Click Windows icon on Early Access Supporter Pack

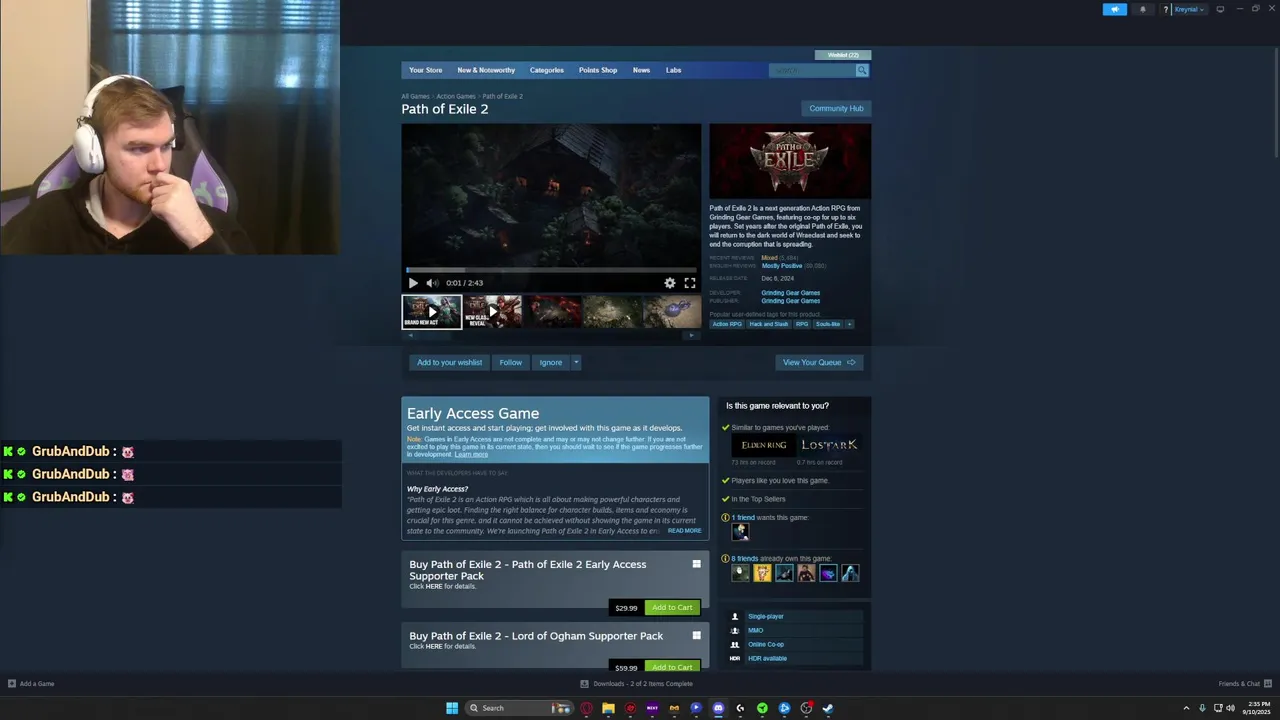[697, 564]
